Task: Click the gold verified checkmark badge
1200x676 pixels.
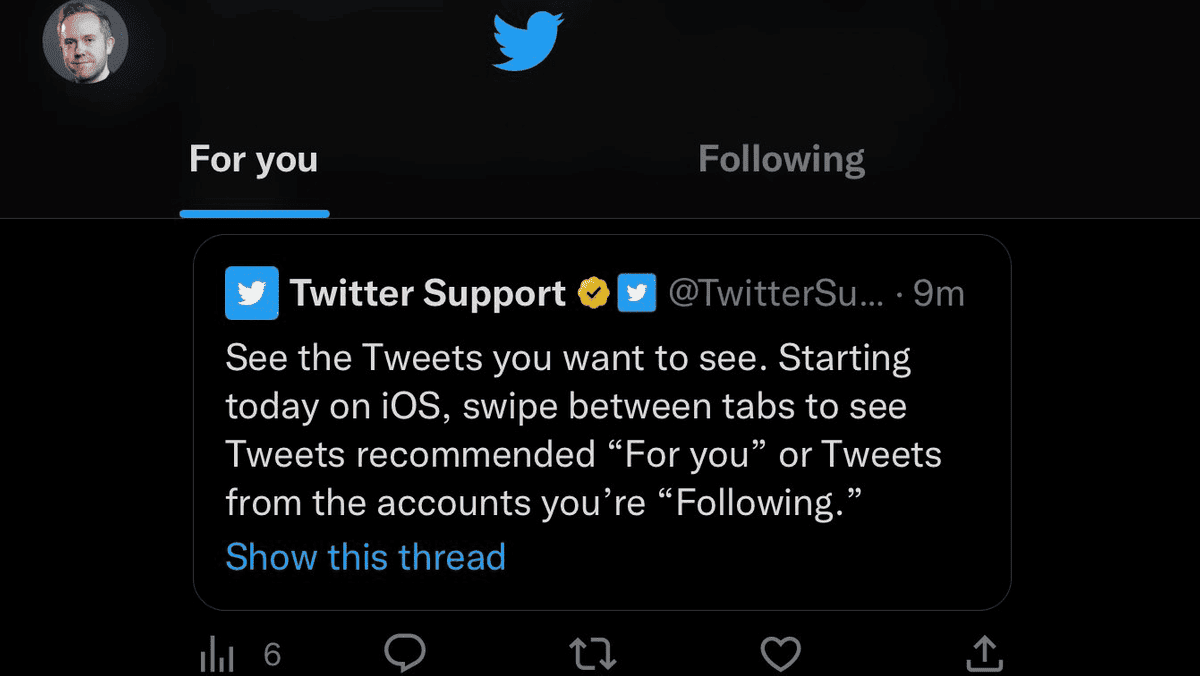Action: (x=594, y=293)
